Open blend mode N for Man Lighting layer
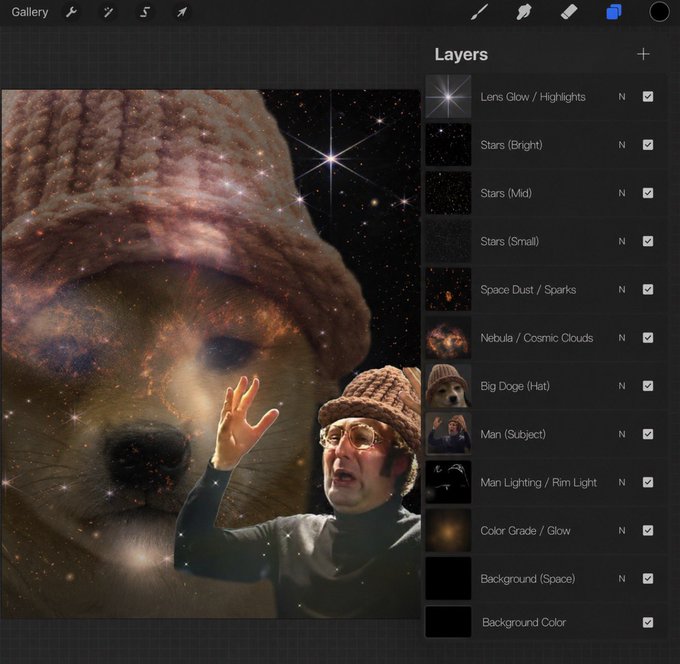 point(622,482)
